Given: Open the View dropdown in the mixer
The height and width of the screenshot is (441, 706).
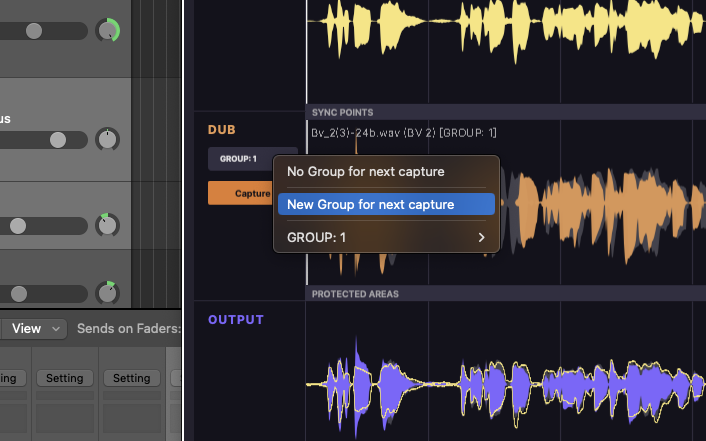Looking at the screenshot, I should click(37, 328).
